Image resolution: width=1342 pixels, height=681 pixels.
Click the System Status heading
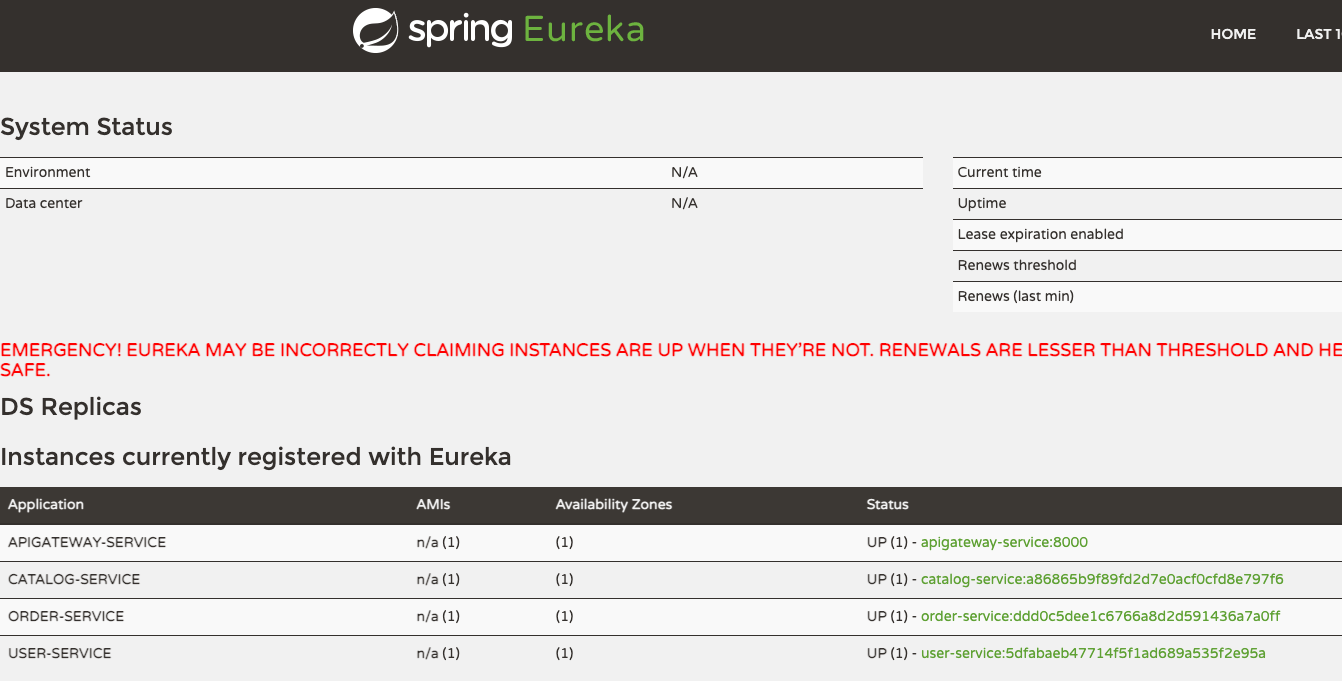tap(87, 127)
